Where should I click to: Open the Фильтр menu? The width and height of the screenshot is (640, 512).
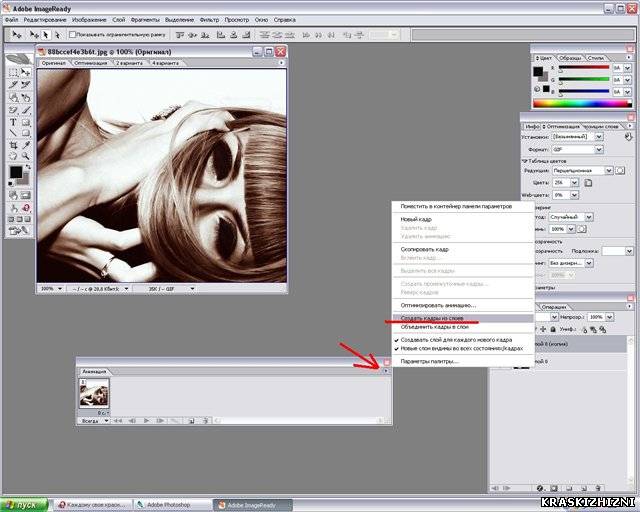209,20
